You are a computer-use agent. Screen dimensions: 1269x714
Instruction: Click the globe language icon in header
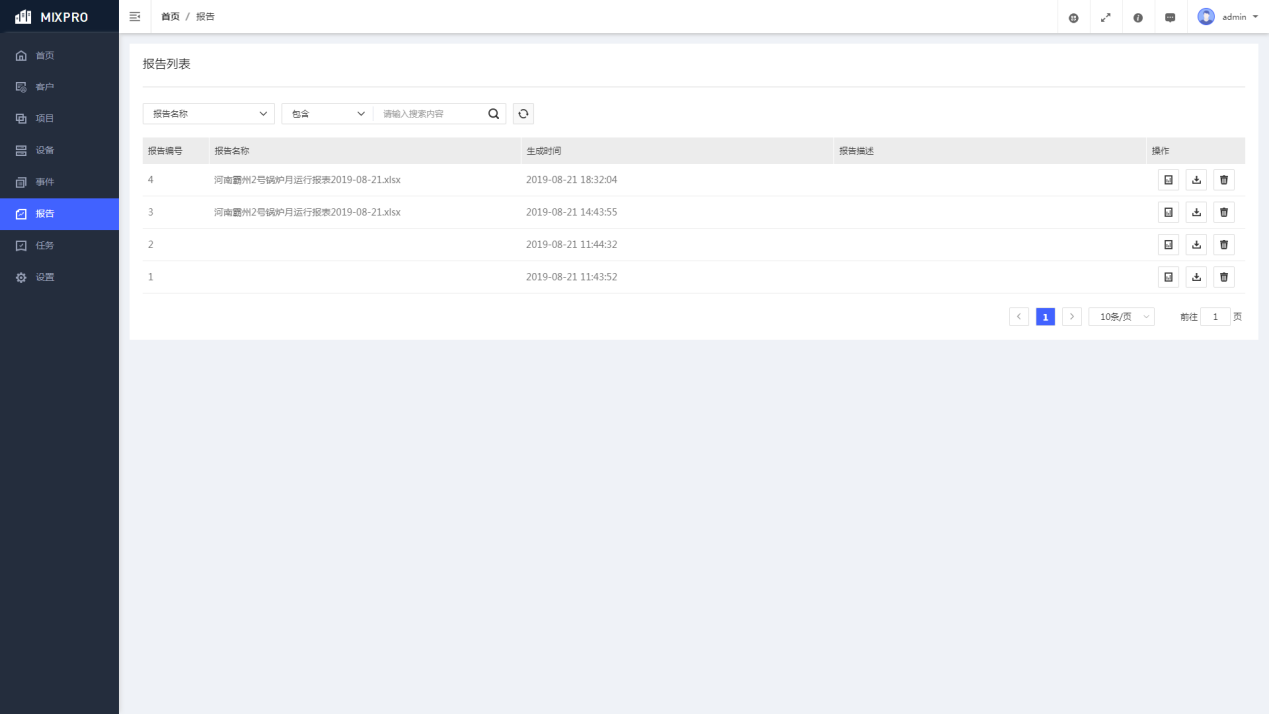click(1073, 17)
